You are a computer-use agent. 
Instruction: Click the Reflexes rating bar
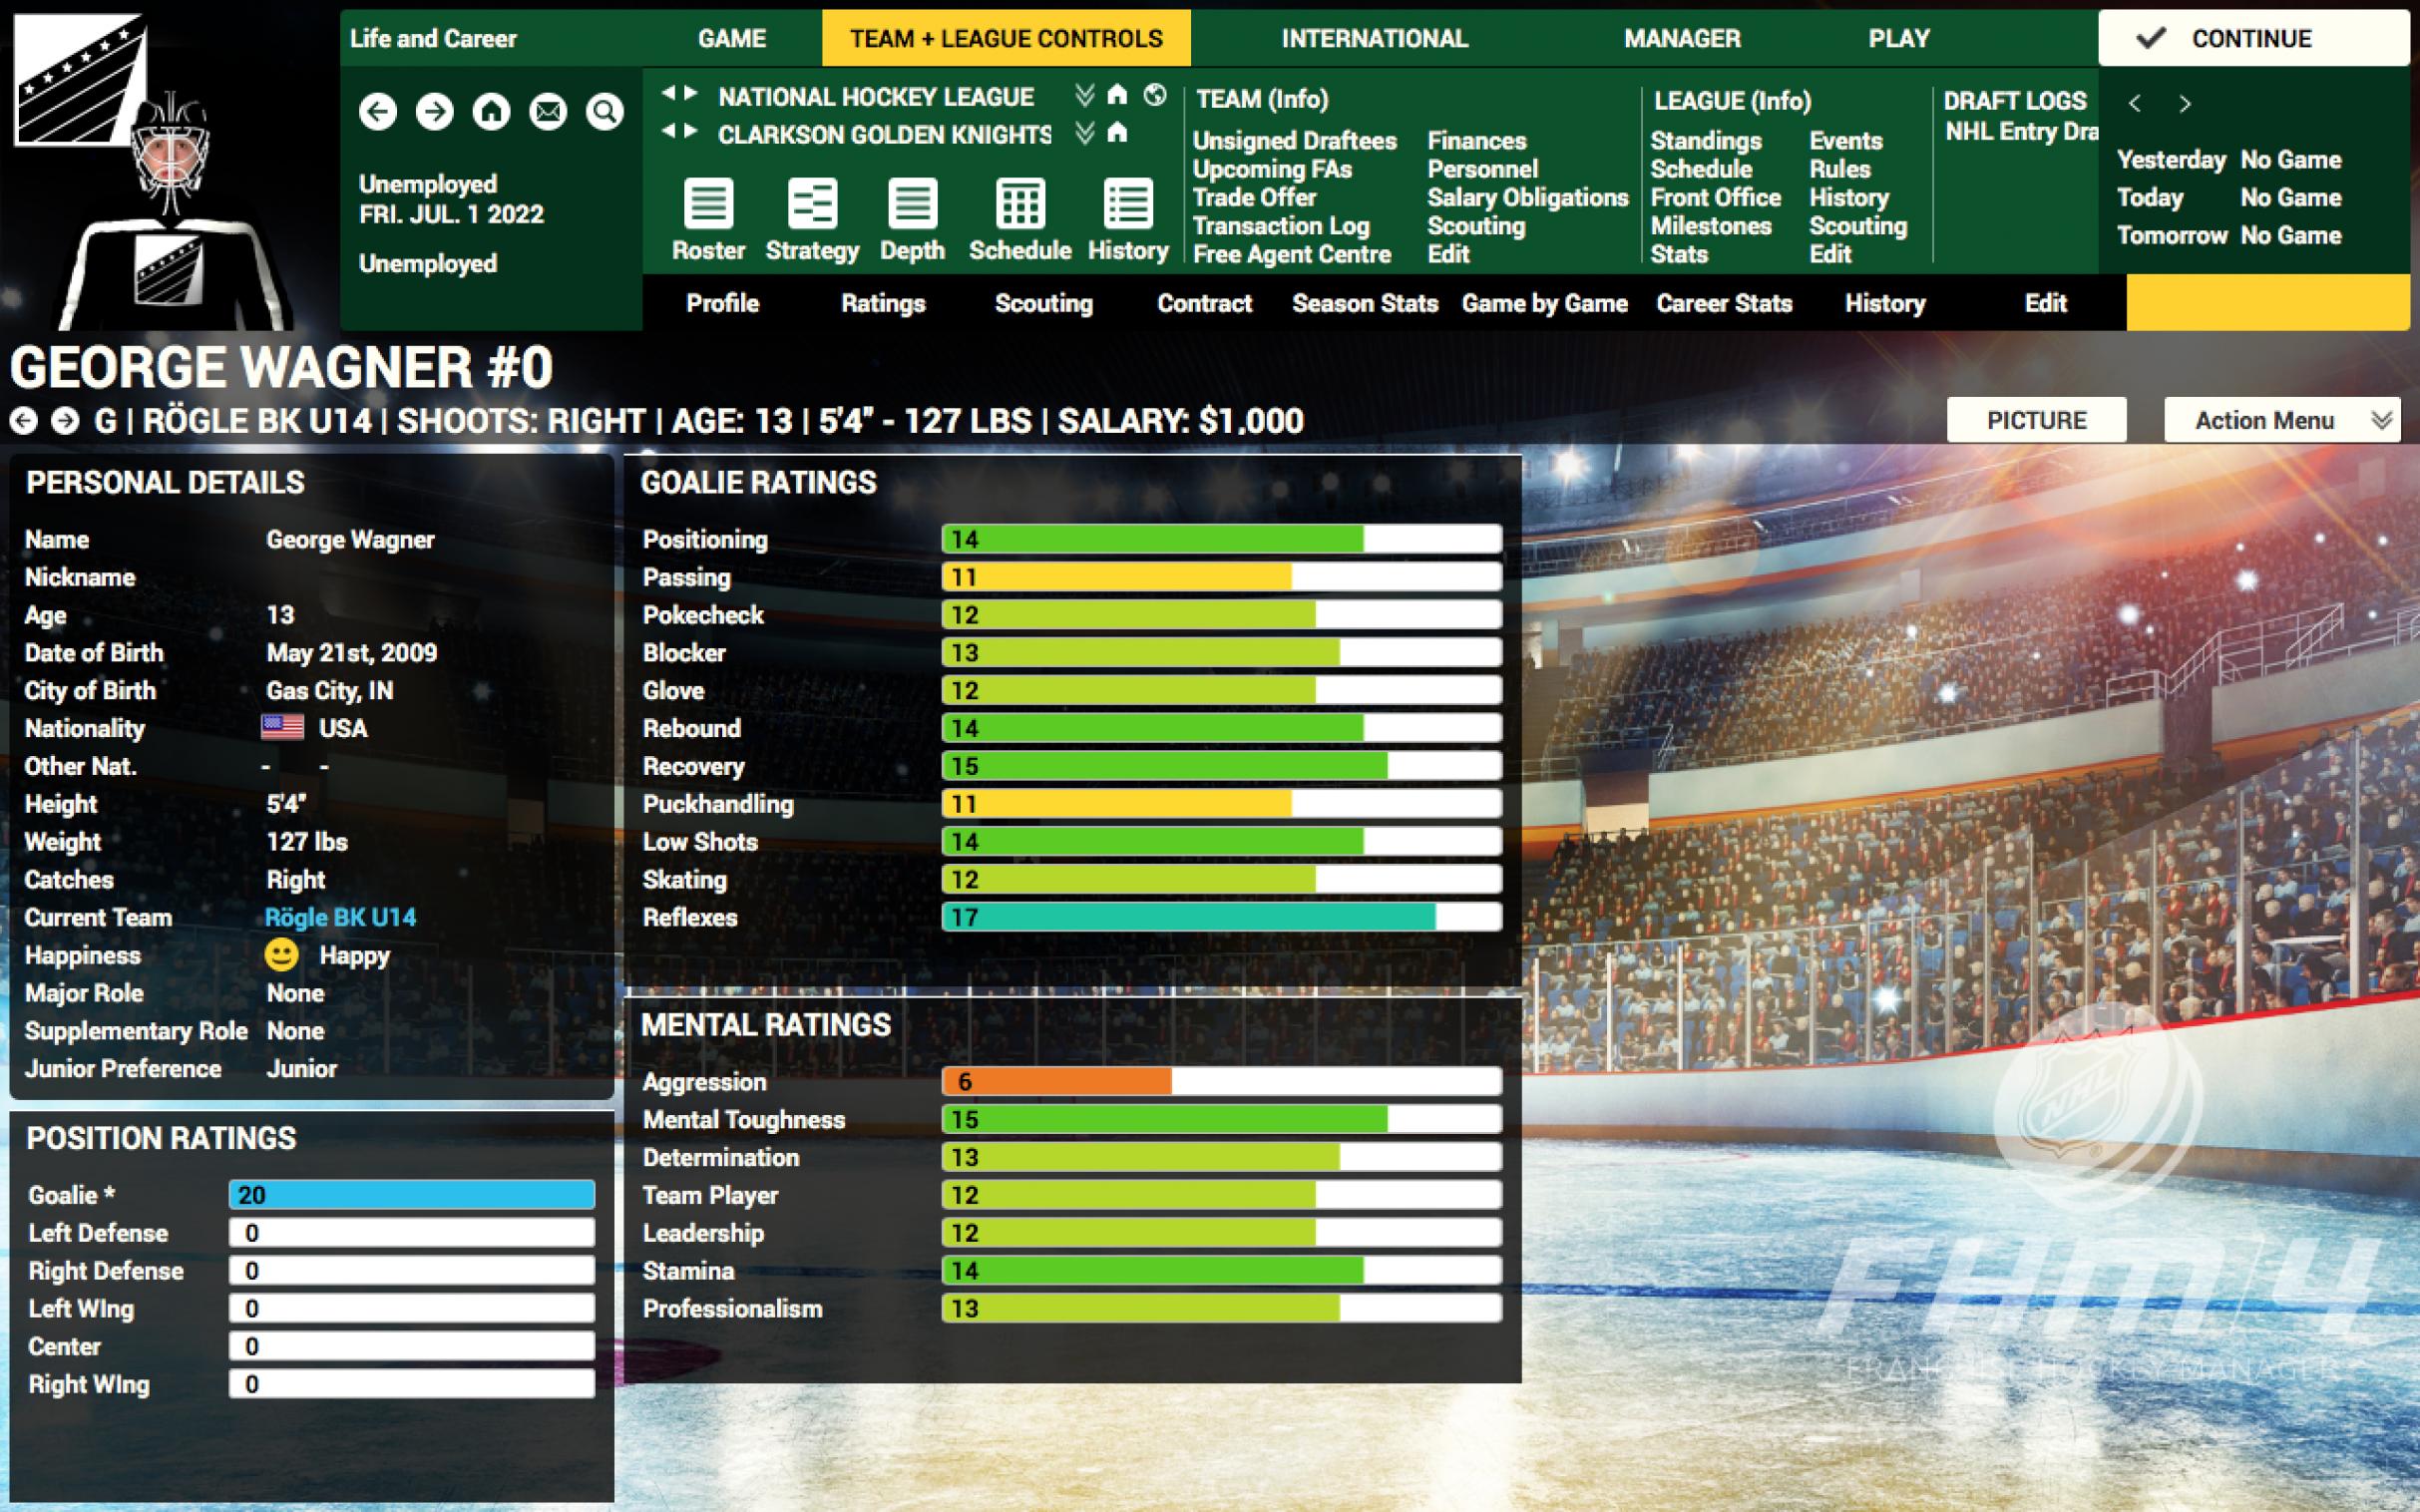coord(1220,917)
